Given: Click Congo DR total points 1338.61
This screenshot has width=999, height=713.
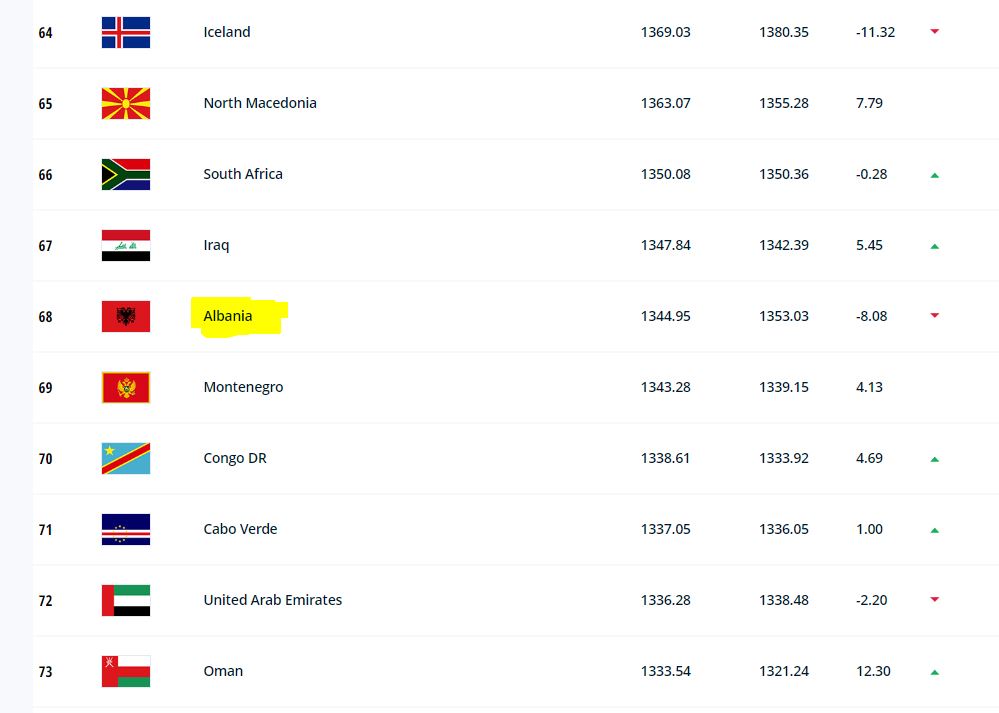Looking at the screenshot, I should 665,458.
